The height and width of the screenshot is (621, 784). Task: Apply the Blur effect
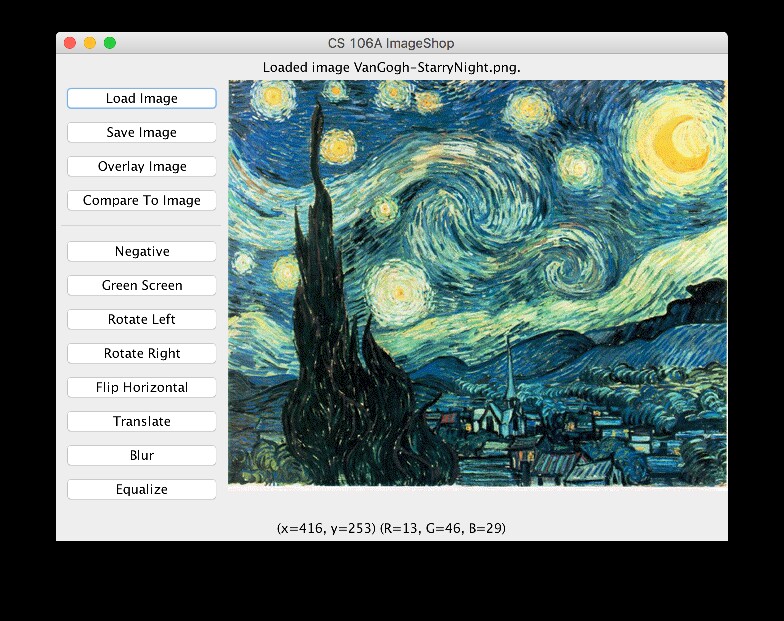(x=142, y=456)
